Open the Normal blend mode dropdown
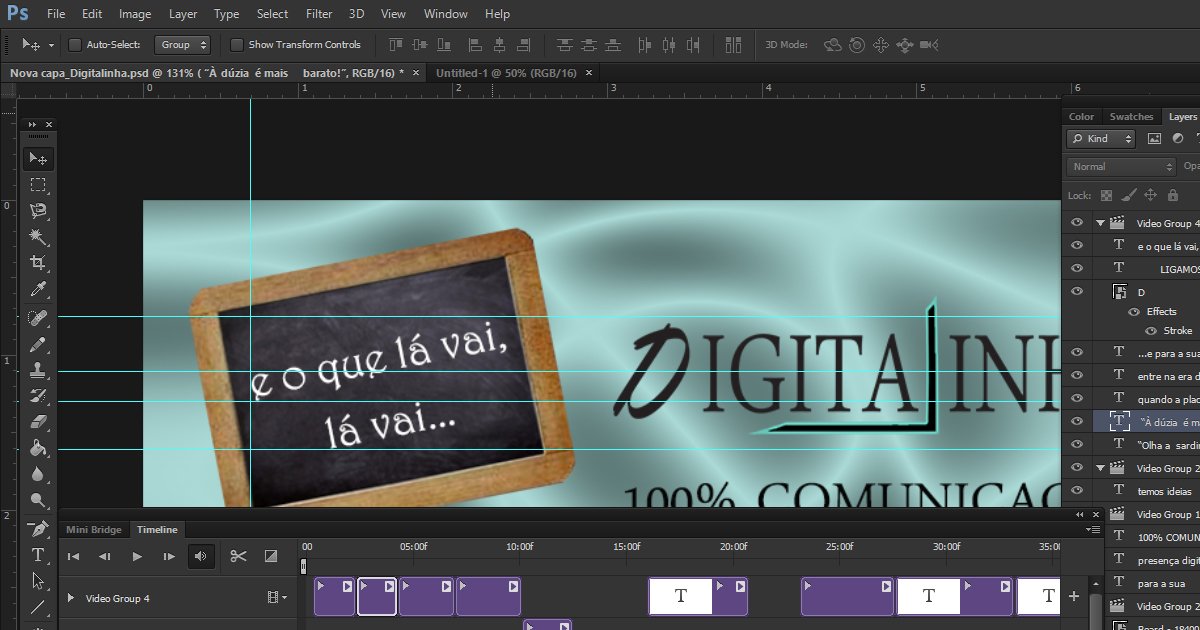 tap(1121, 167)
